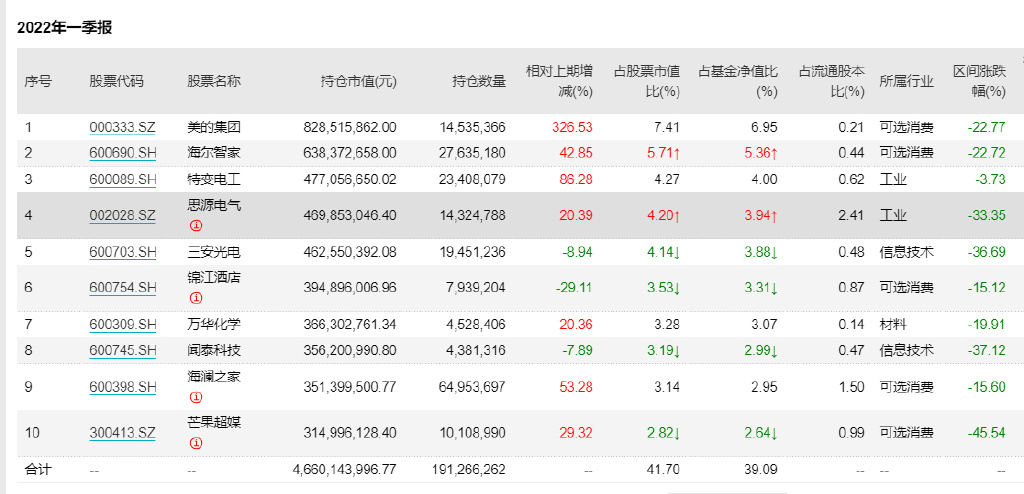
Task: Open stock code 000333.SZ link
Action: [x=123, y=127]
